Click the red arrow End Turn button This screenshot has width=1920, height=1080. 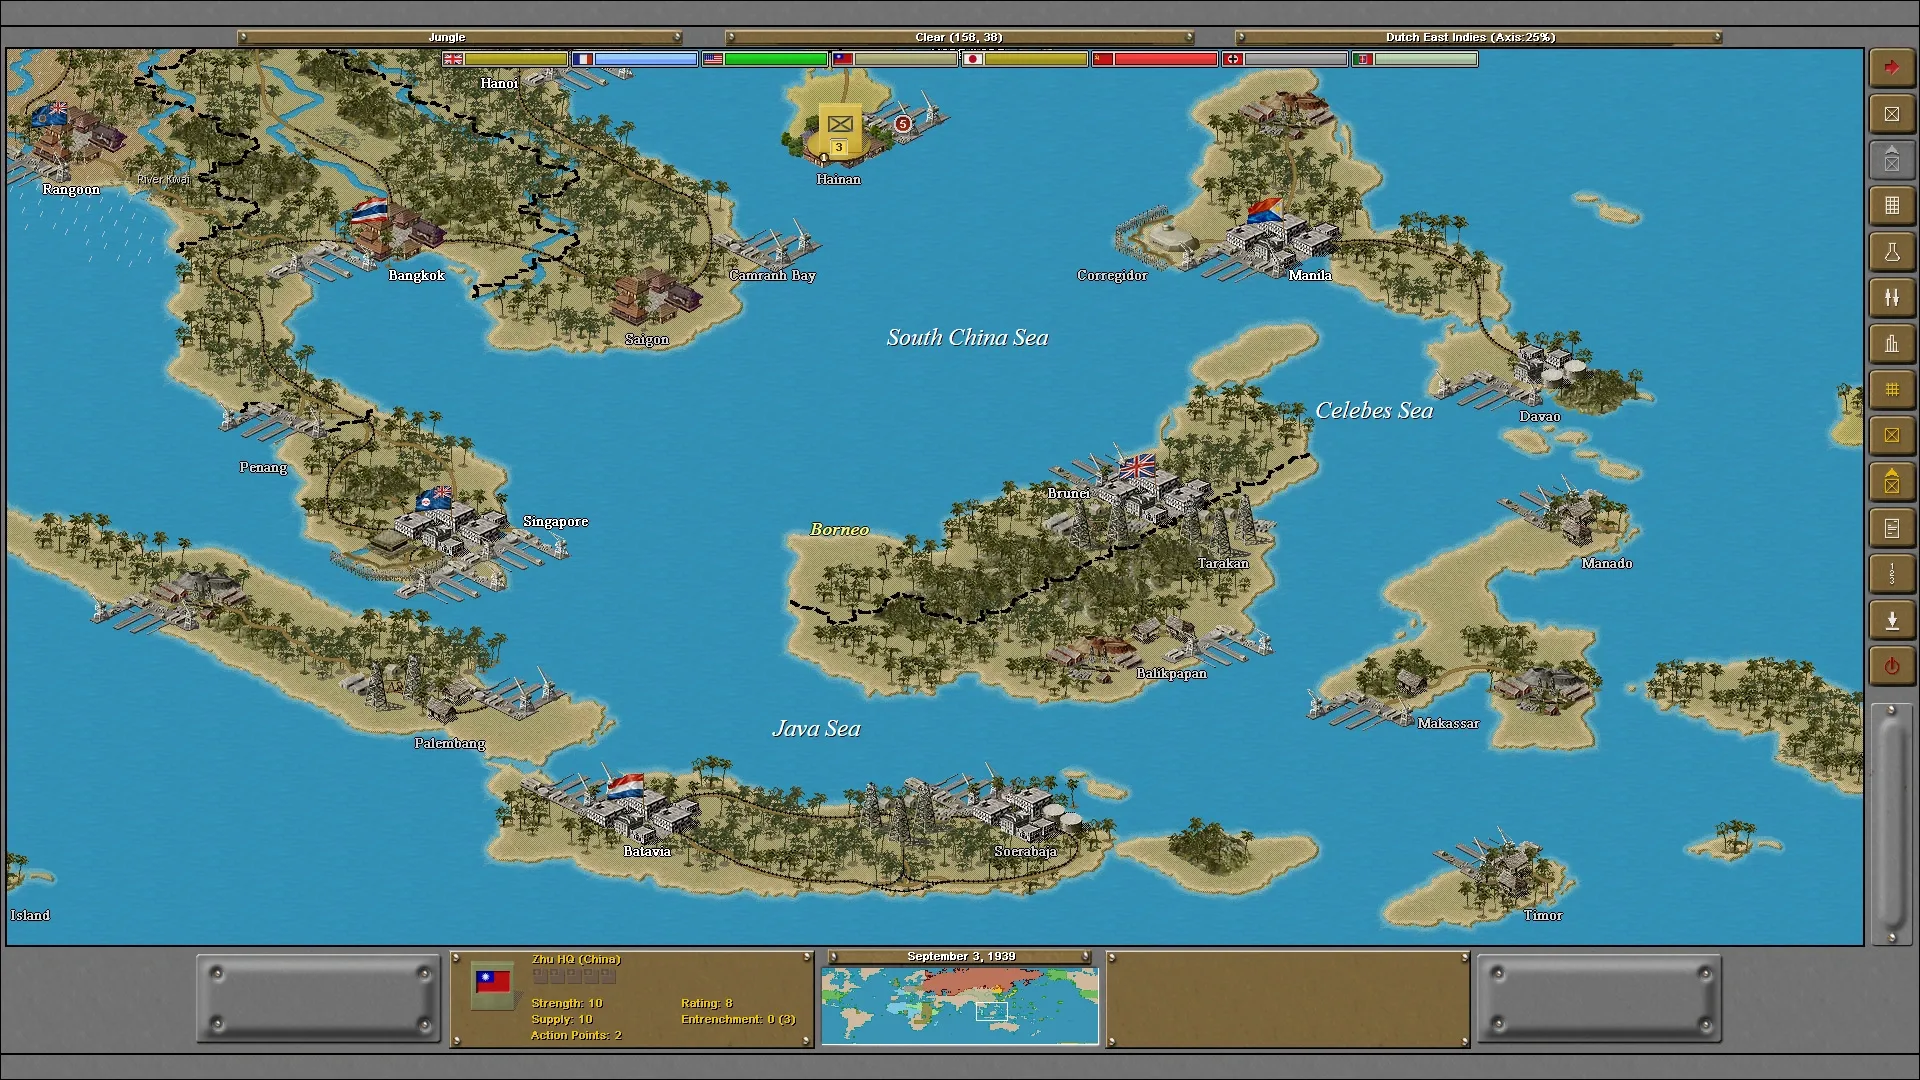point(1891,67)
